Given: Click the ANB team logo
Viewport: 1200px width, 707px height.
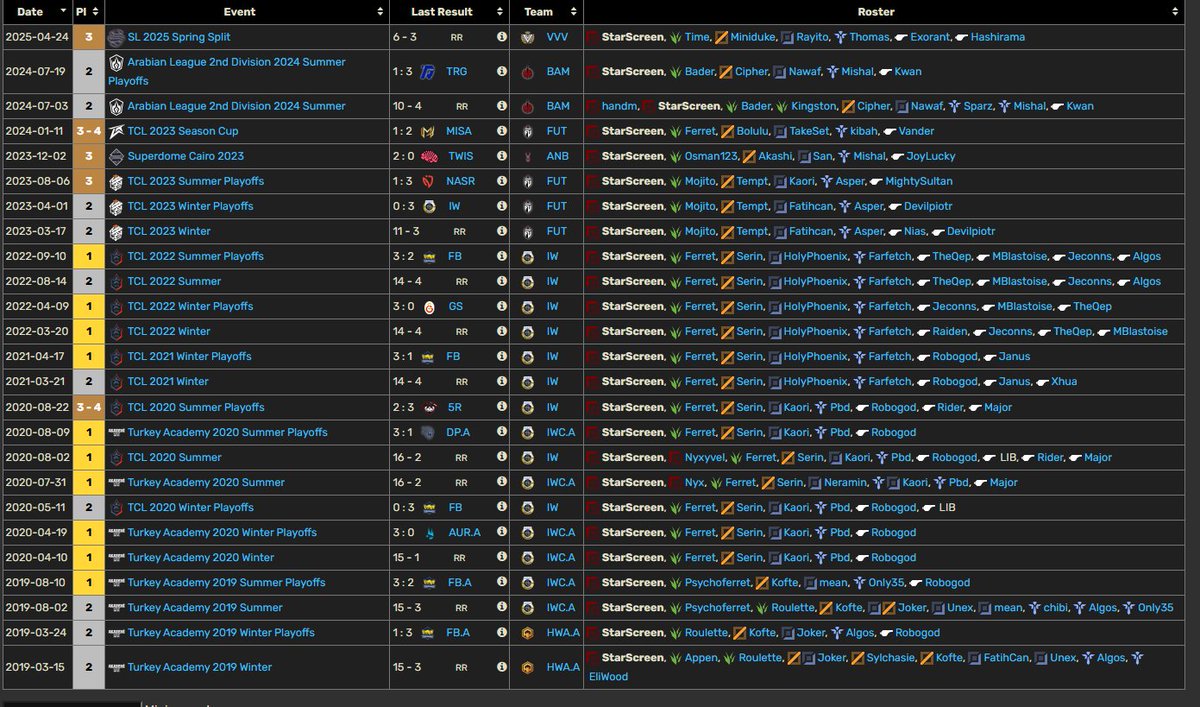Looking at the screenshot, I should pyautogui.click(x=526, y=156).
